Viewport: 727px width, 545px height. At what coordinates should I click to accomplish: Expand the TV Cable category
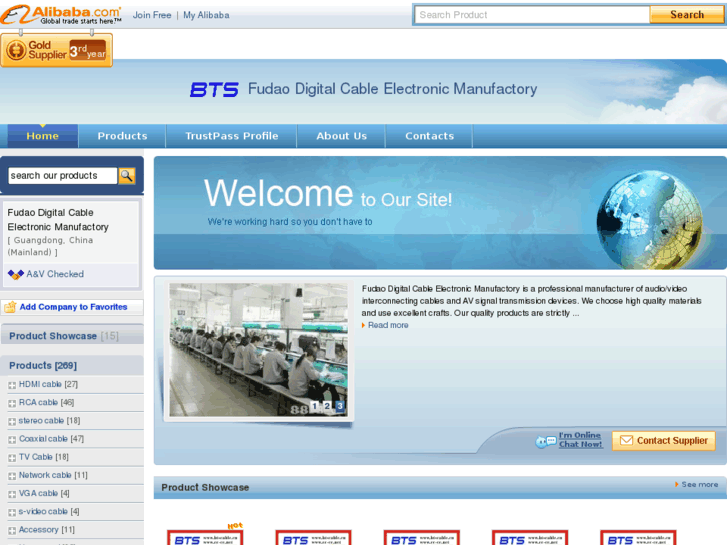click(12, 458)
